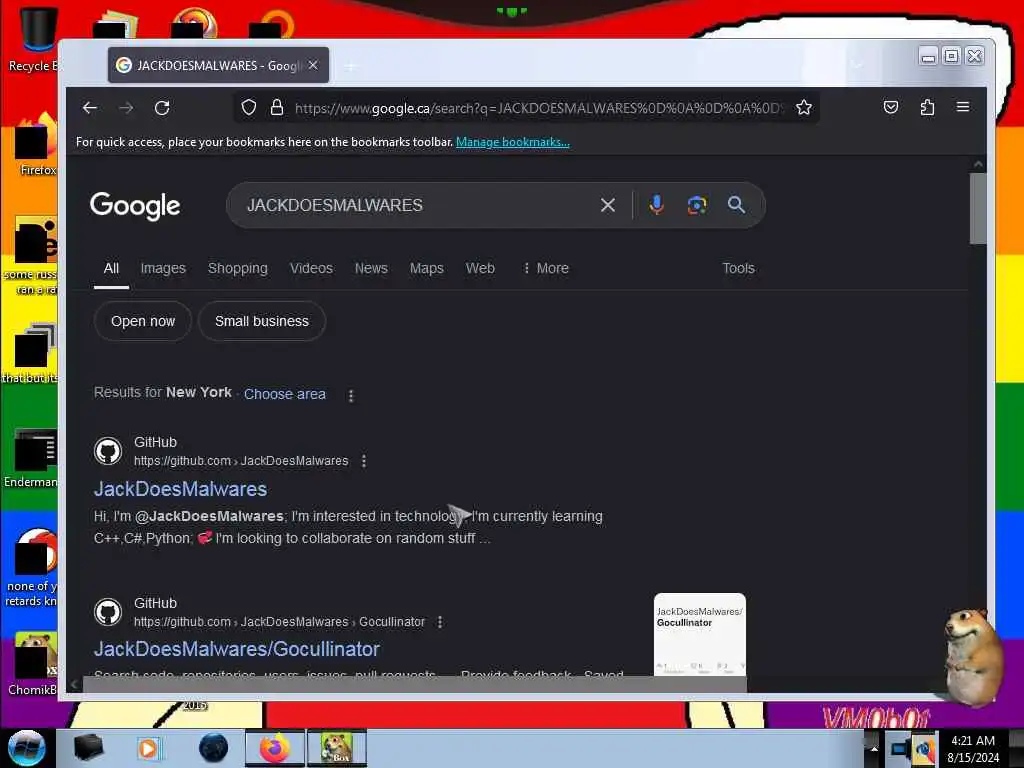Click the horizontal scrollbar at page bottom
The image size is (1024, 768).
(415, 684)
